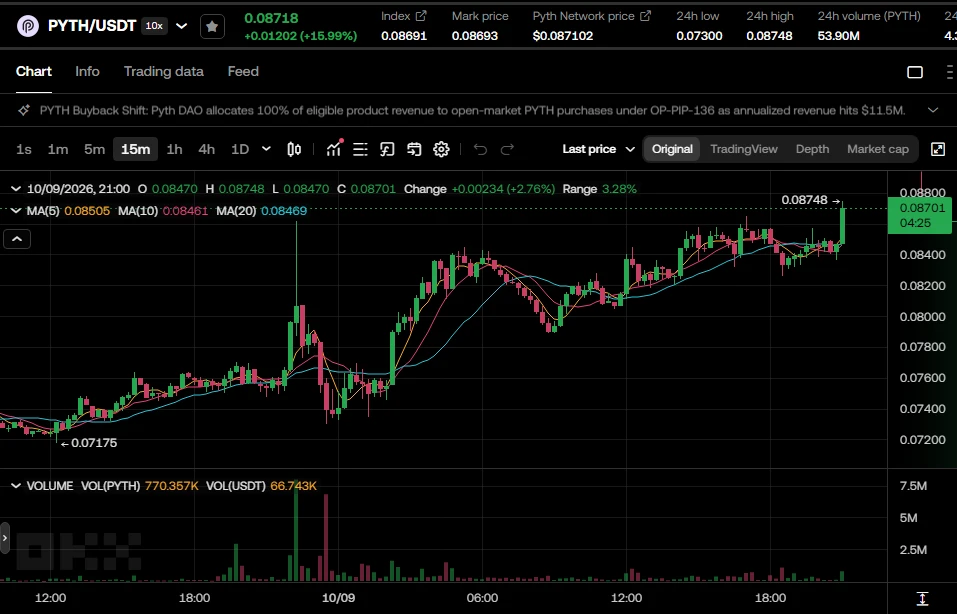This screenshot has height=614, width=957.
Task: Open the Chart tab
Action: tap(34, 71)
